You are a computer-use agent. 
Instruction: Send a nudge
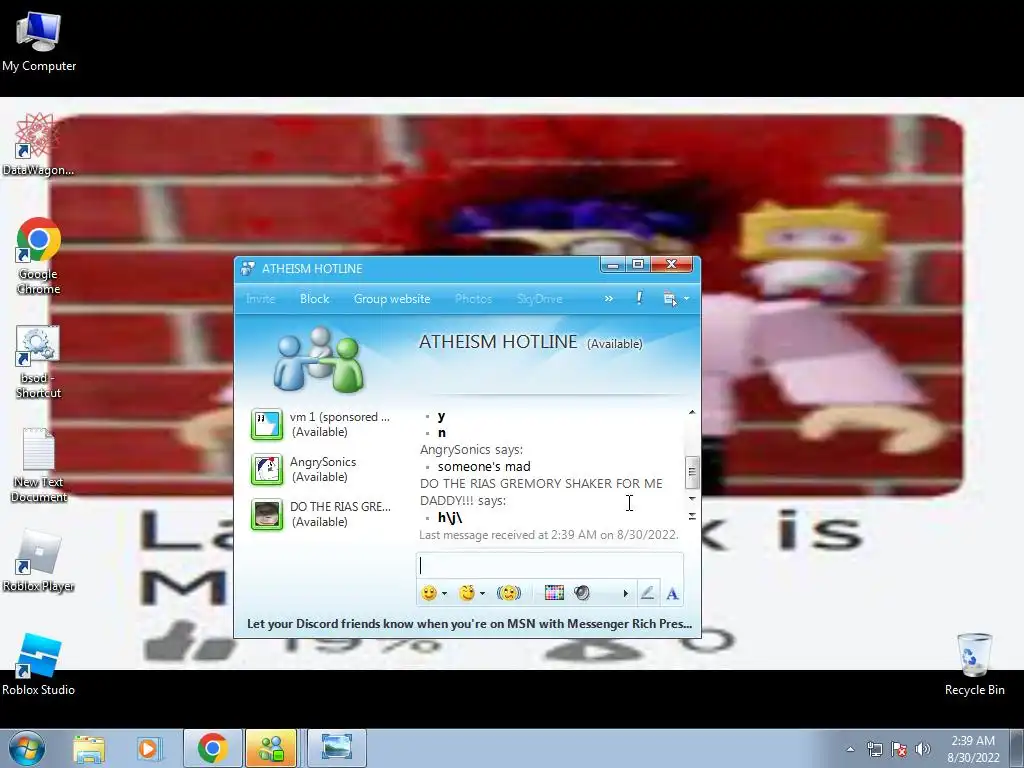509,593
